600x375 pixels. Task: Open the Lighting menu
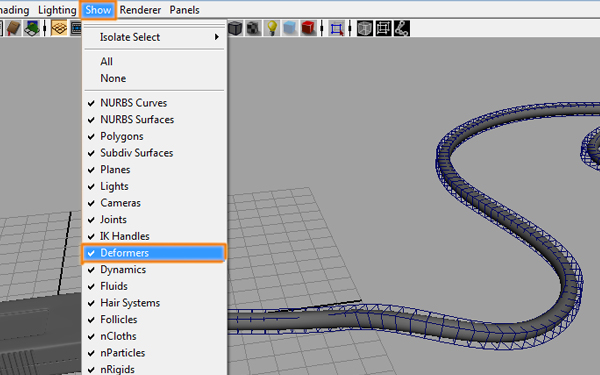coord(57,10)
